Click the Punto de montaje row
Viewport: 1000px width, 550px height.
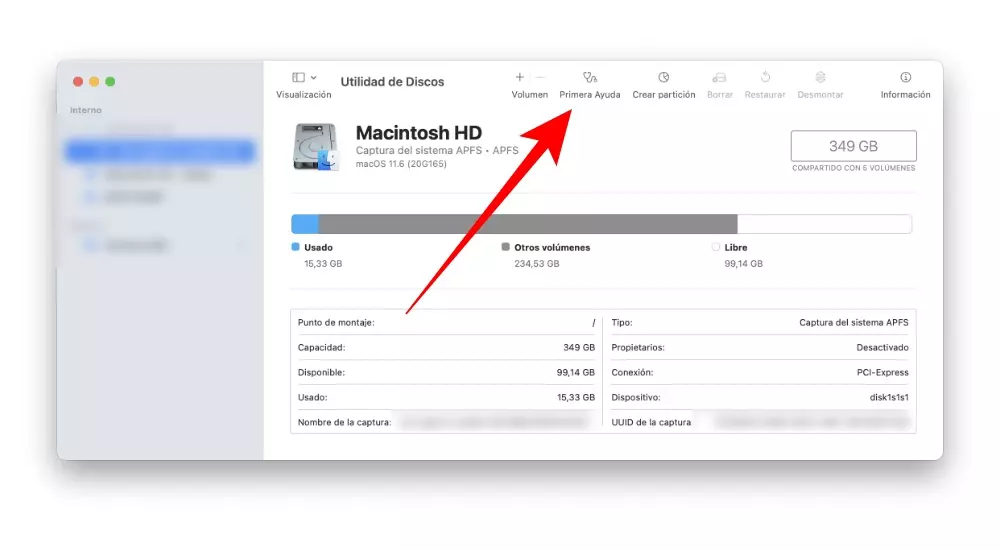click(446, 323)
